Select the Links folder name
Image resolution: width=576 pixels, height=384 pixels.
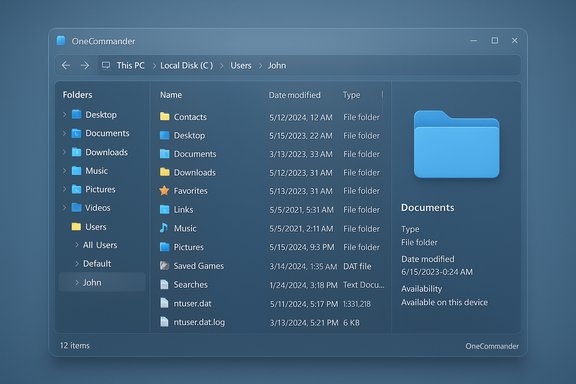(x=183, y=209)
